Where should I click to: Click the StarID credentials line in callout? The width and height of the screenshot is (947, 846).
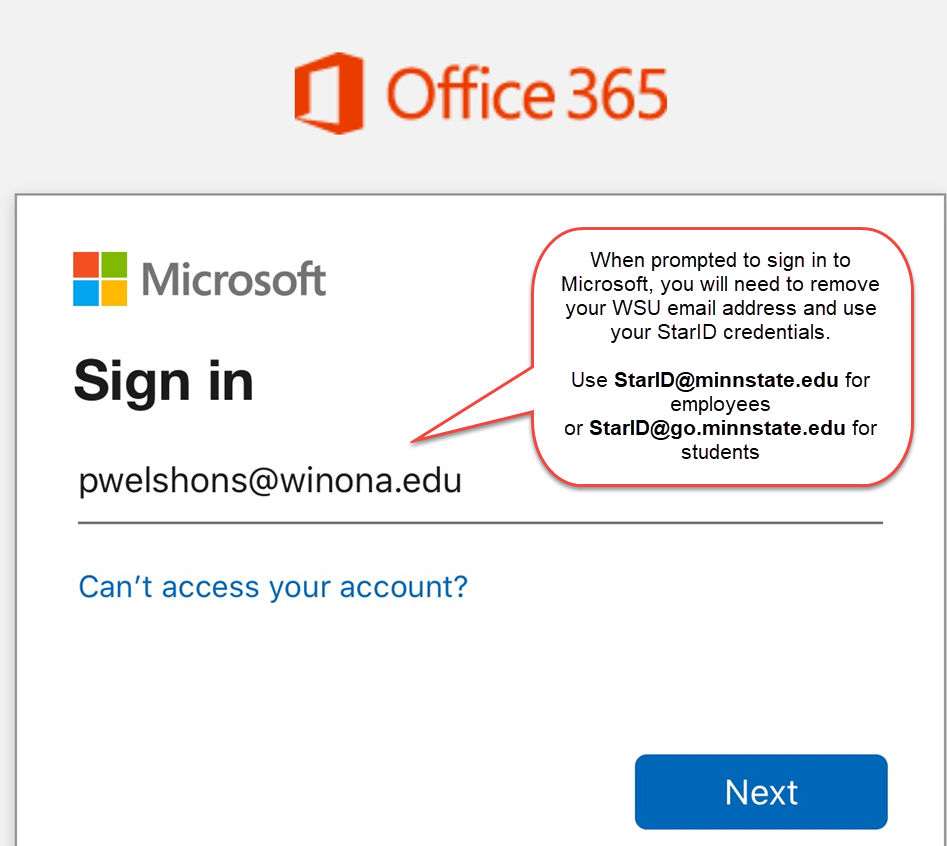[720, 332]
